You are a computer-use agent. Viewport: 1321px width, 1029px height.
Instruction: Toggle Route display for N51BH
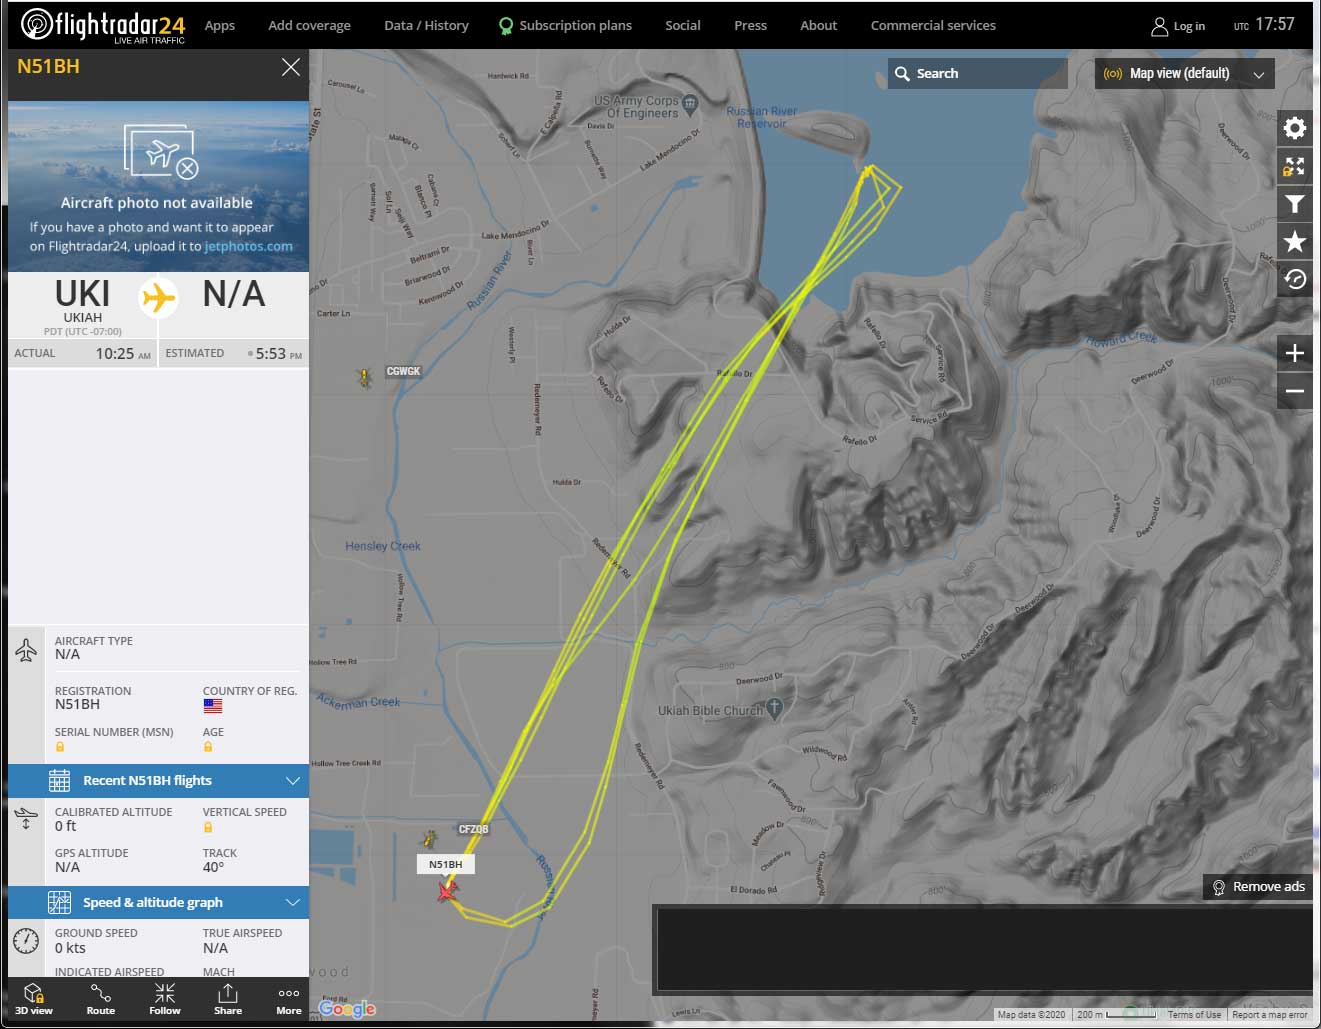100,998
